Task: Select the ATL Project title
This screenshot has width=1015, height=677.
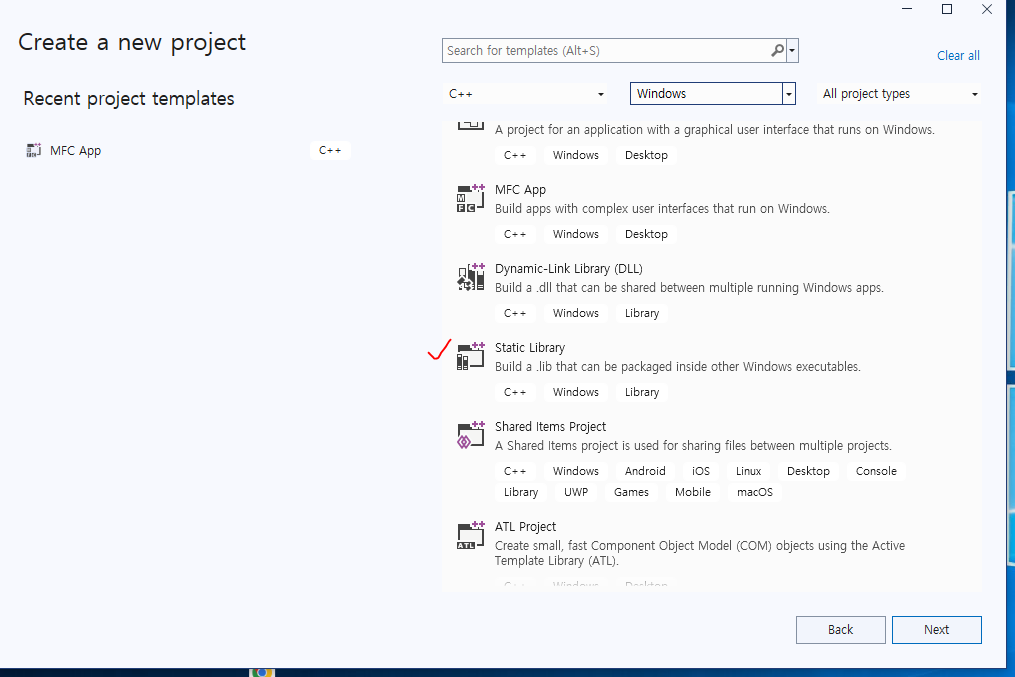Action: pyautogui.click(x=525, y=527)
